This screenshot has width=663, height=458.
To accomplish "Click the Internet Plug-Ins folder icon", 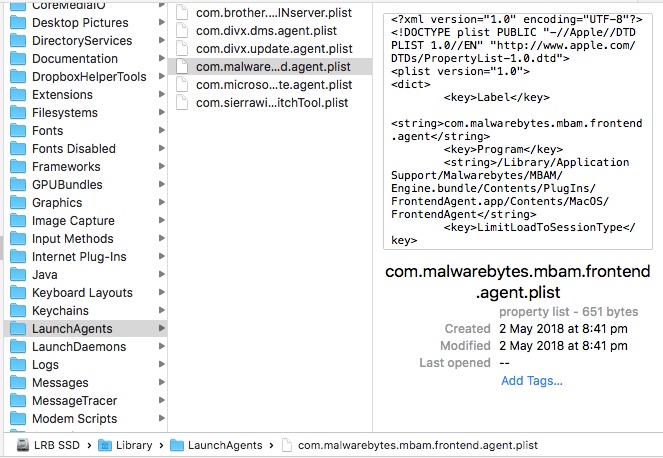I will click(x=18, y=257).
